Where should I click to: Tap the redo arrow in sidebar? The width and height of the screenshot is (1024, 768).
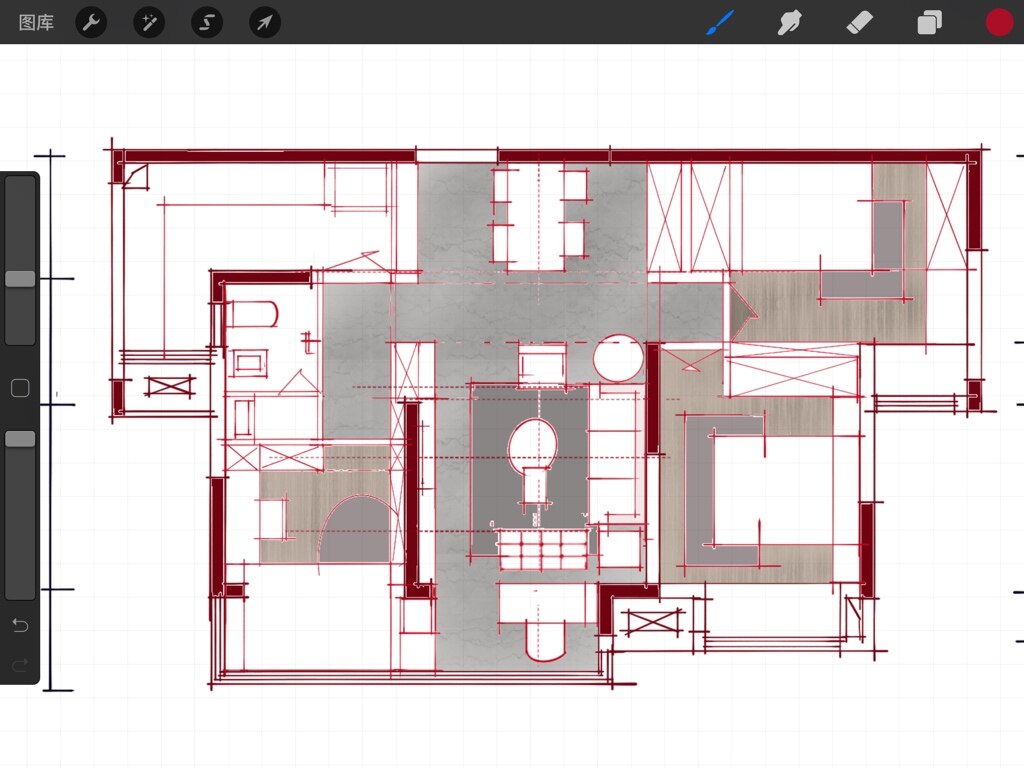click(x=20, y=665)
